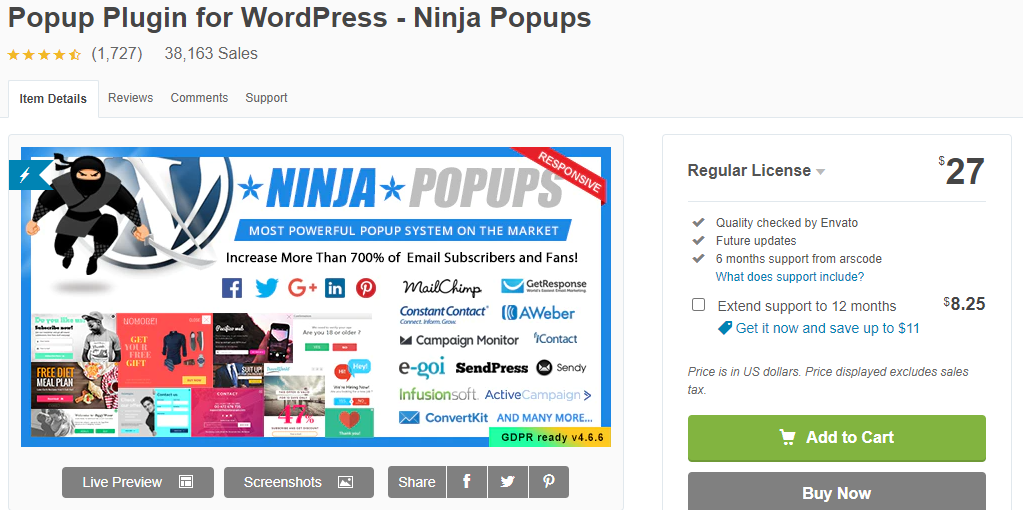Expand the Regular License dropdown arrow
The image size is (1023, 510).
click(820, 172)
